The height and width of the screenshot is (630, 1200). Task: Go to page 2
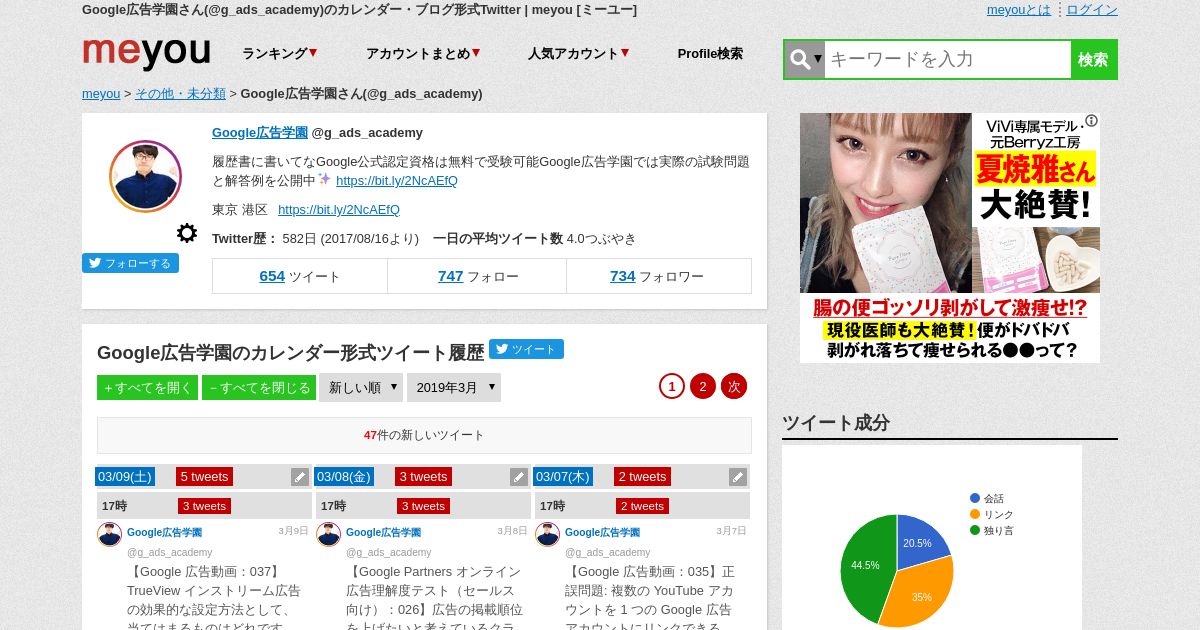(703, 386)
